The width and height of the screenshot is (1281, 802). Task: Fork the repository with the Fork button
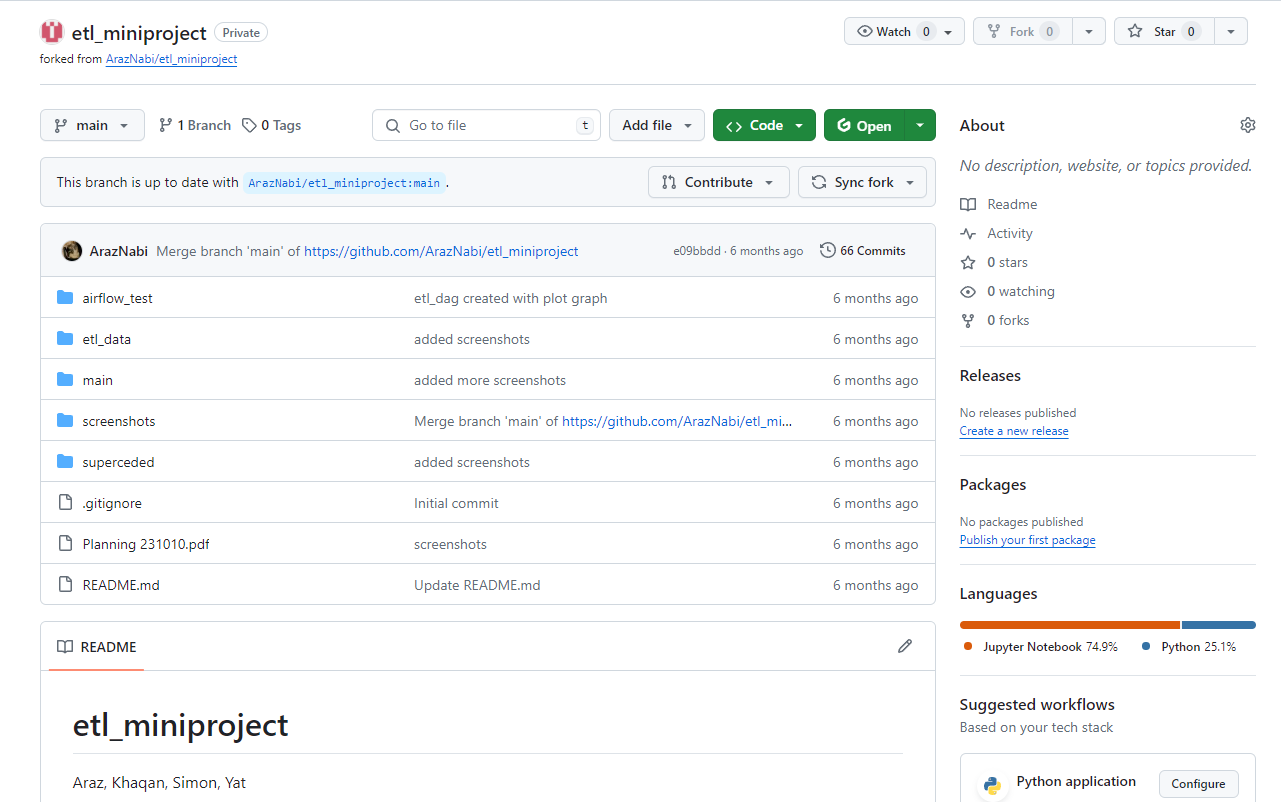click(x=1022, y=31)
